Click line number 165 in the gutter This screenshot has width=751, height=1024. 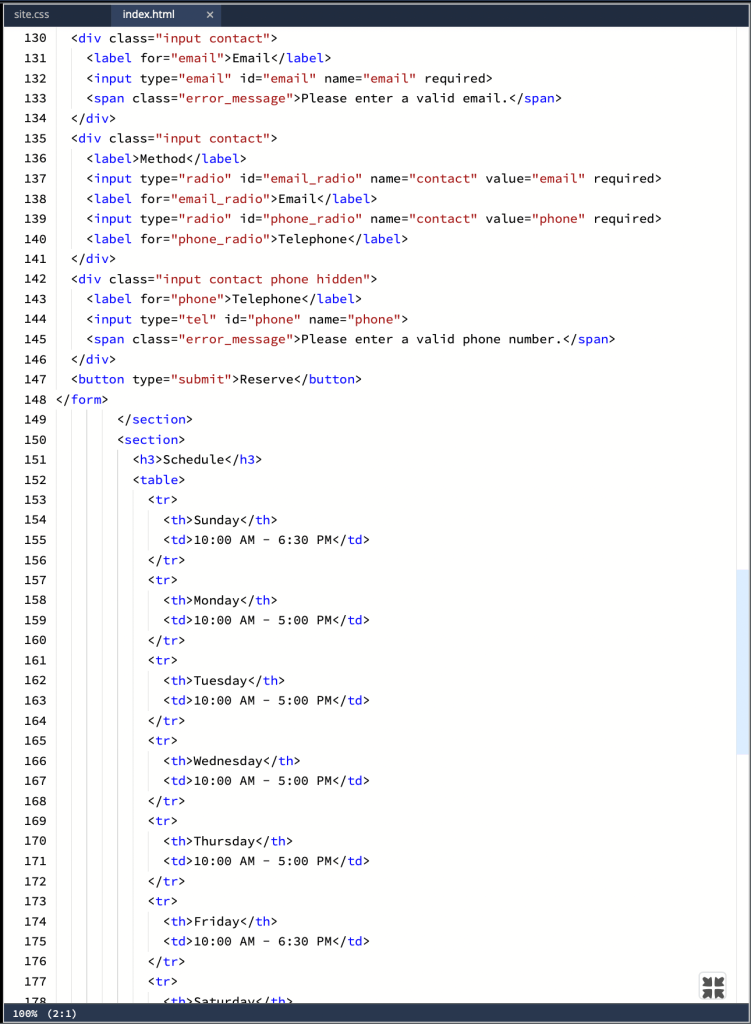coord(34,740)
